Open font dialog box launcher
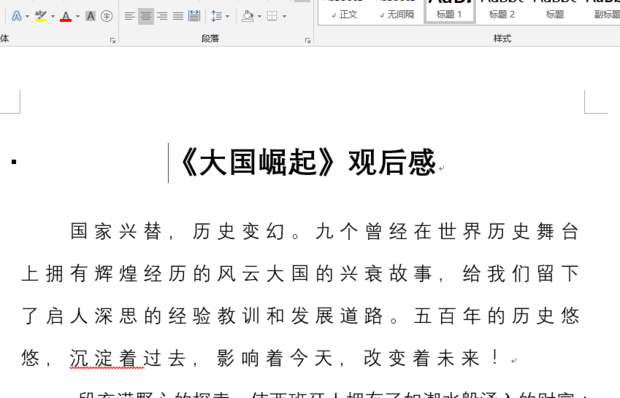Viewport: 620px width, 398px height. (113, 40)
